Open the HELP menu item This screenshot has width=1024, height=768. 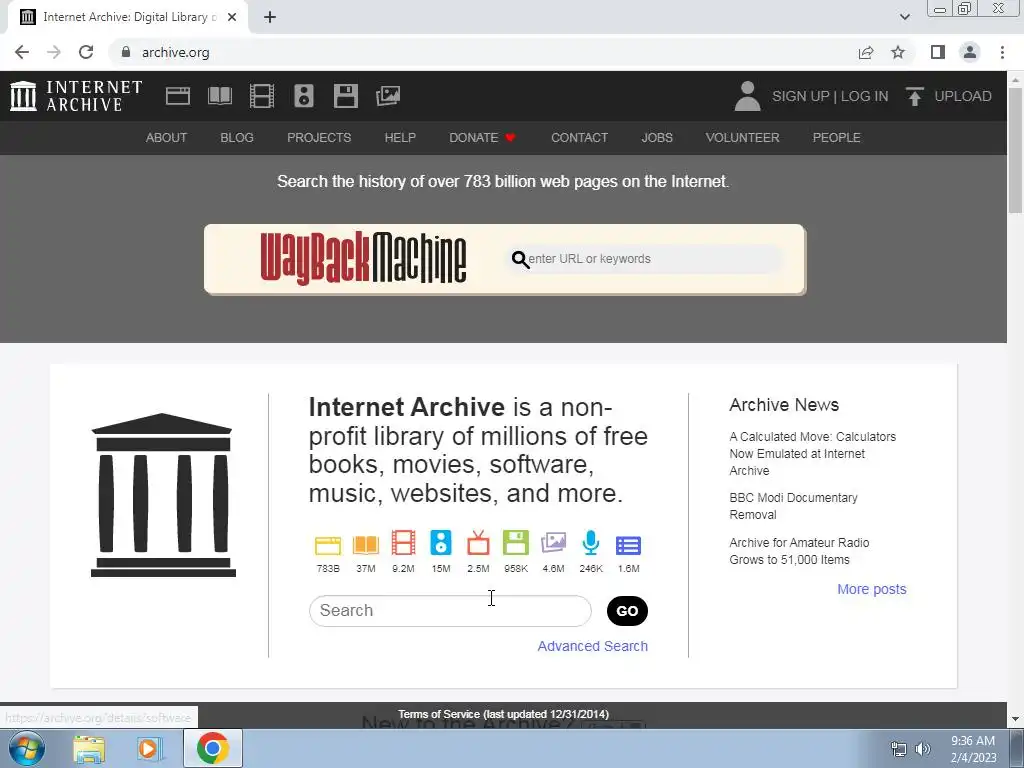[400, 138]
